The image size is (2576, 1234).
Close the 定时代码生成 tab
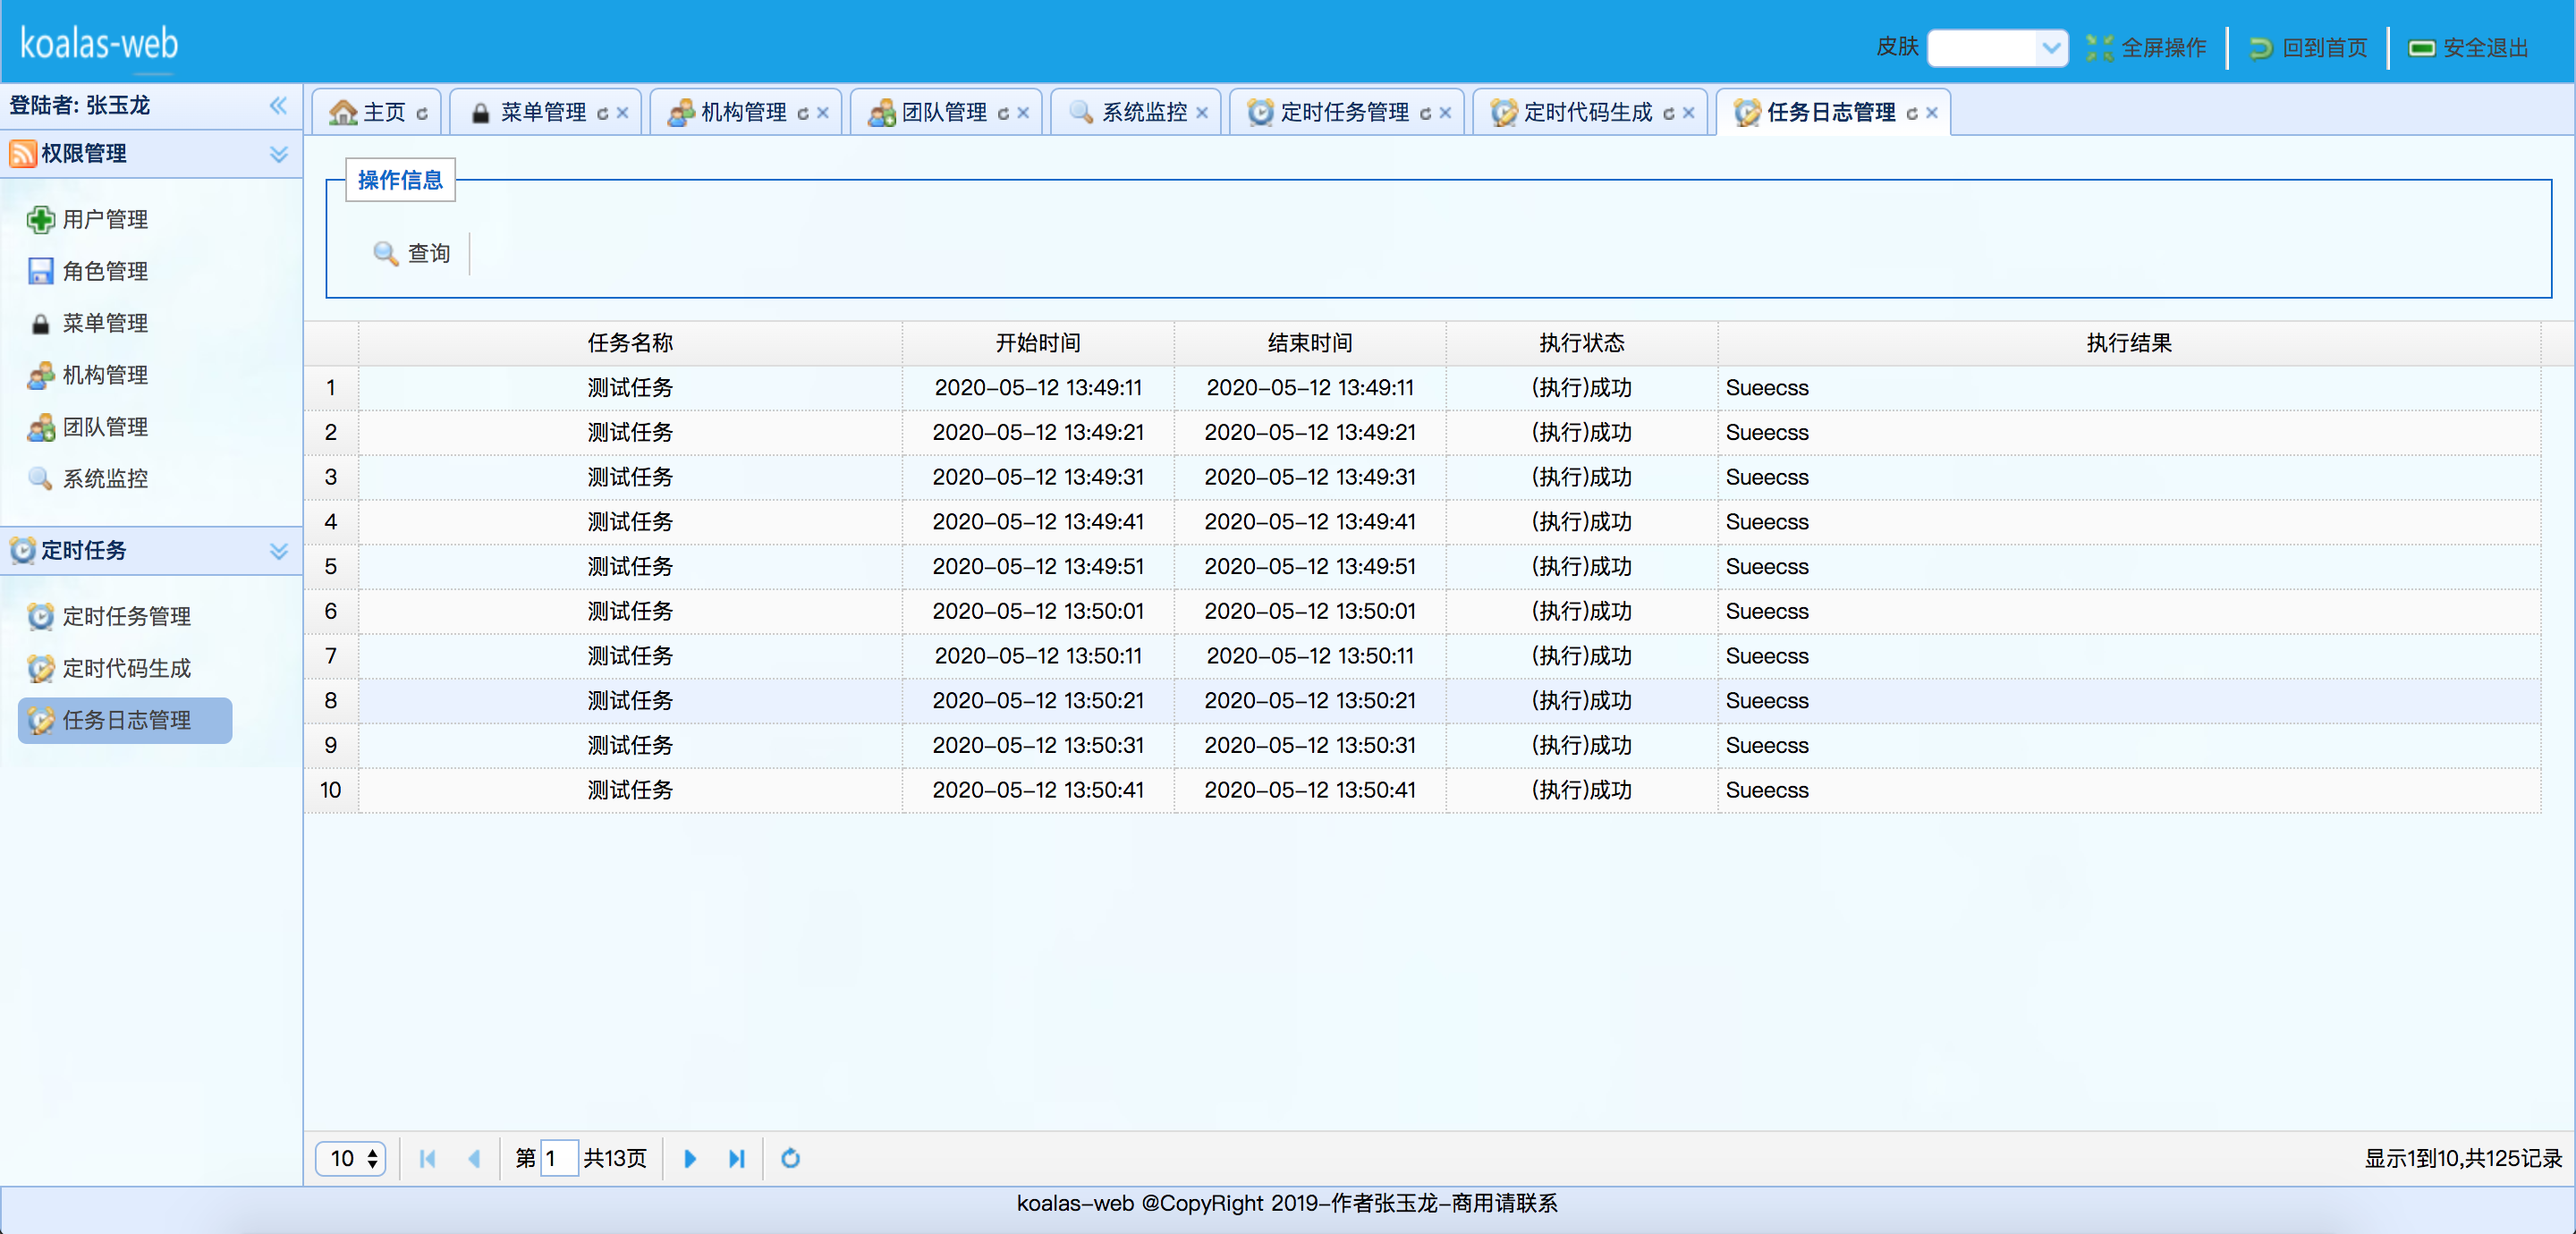1688,113
